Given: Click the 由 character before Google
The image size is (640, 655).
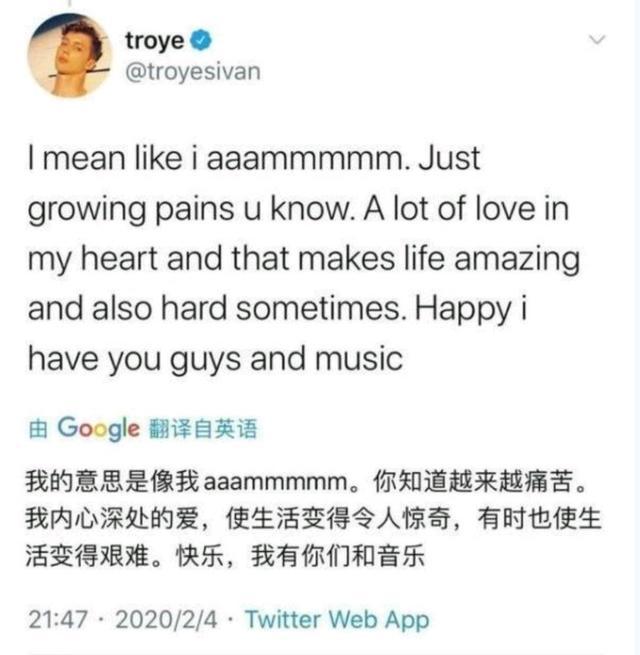Looking at the screenshot, I should pyautogui.click(x=38, y=429).
